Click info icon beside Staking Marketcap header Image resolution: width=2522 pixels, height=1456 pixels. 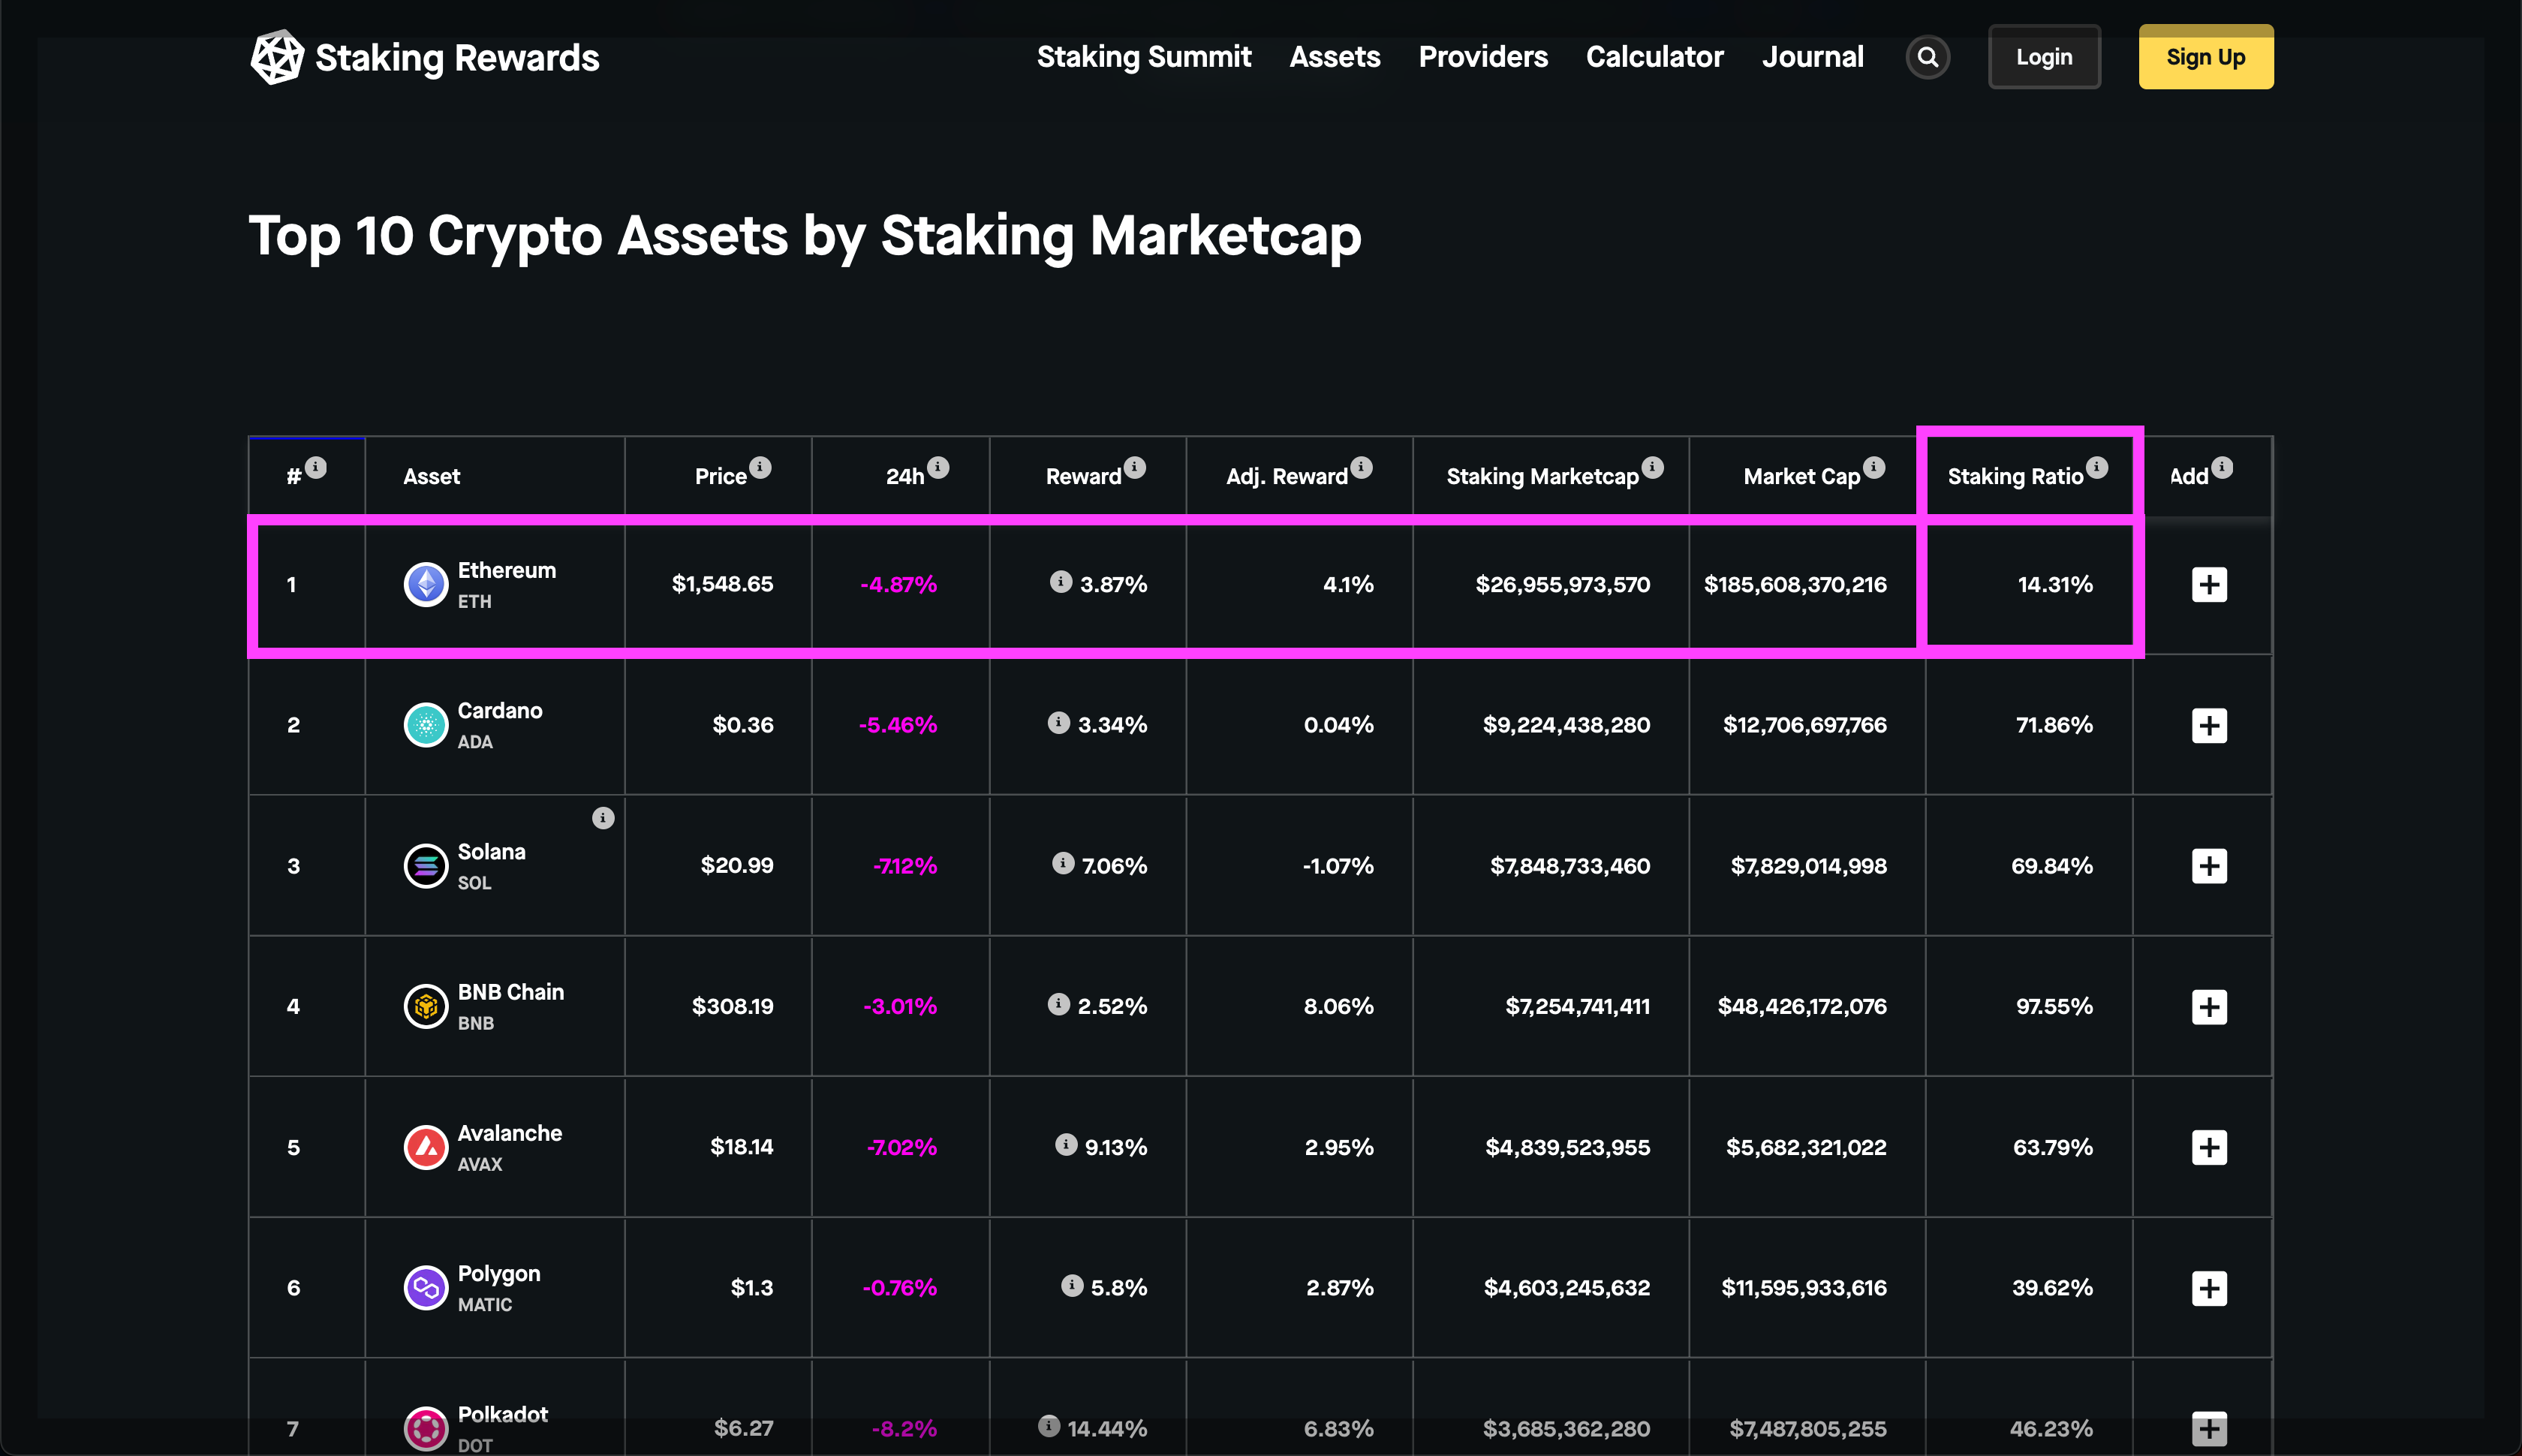(1652, 467)
